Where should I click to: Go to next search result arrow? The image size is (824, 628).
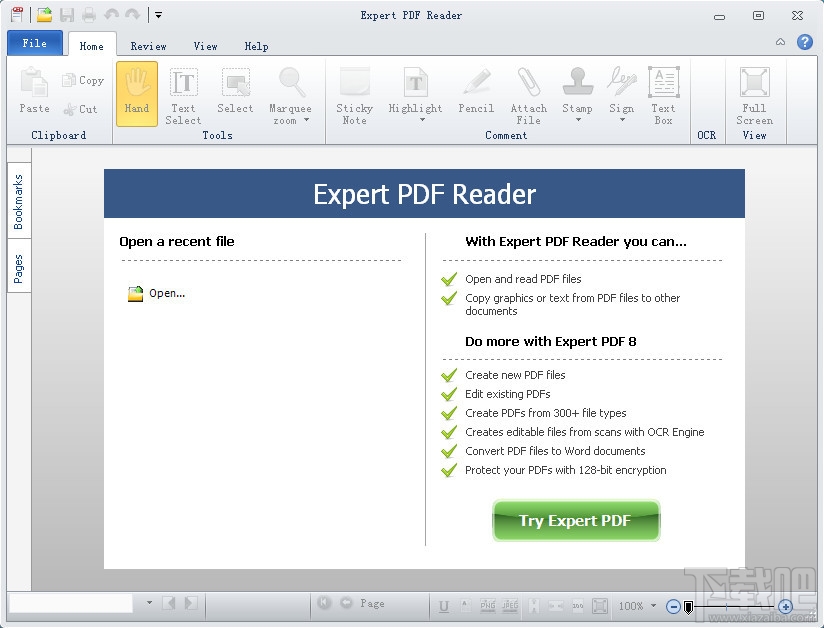191,603
